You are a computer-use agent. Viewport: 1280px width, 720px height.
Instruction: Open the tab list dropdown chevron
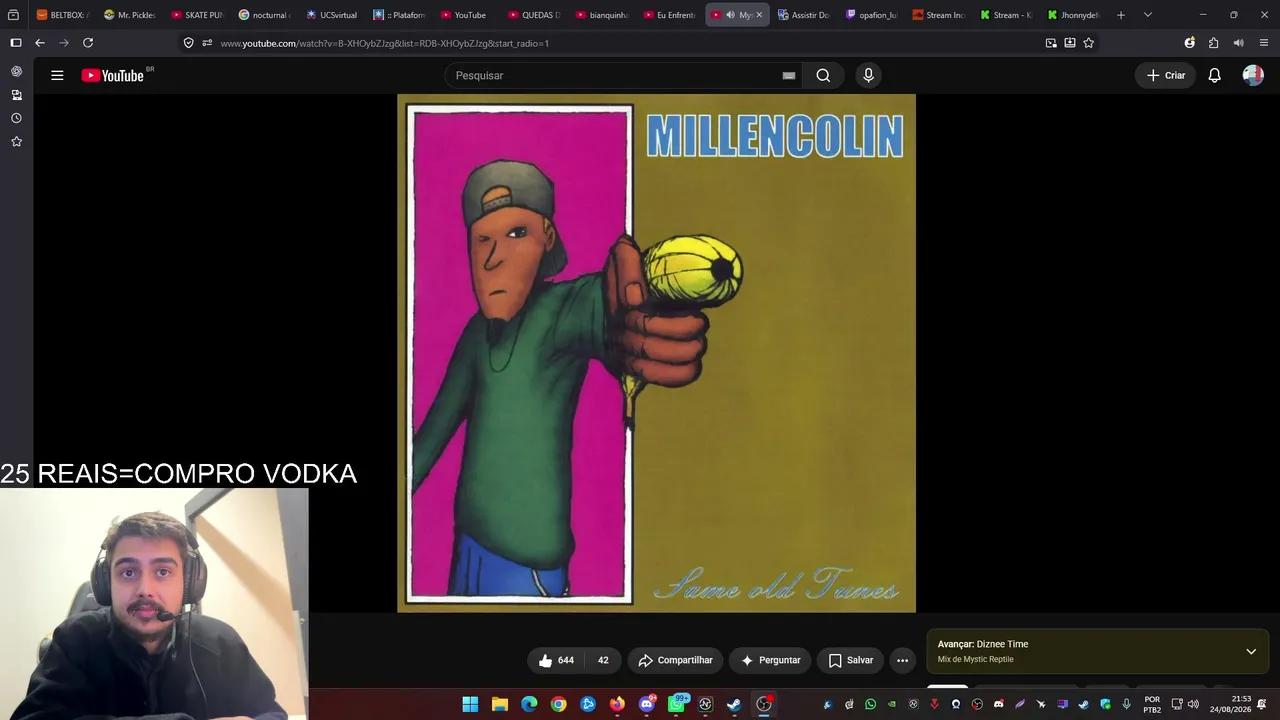click(x=1147, y=15)
